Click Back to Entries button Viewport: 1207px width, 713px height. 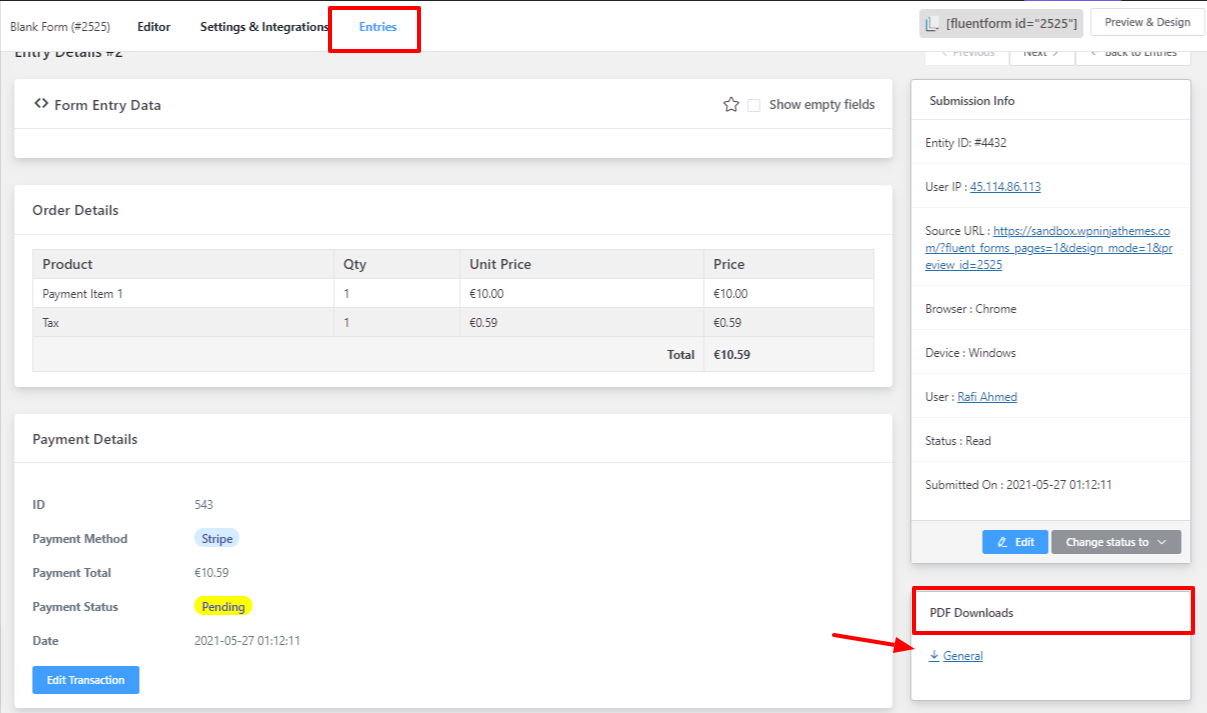(x=1133, y=54)
